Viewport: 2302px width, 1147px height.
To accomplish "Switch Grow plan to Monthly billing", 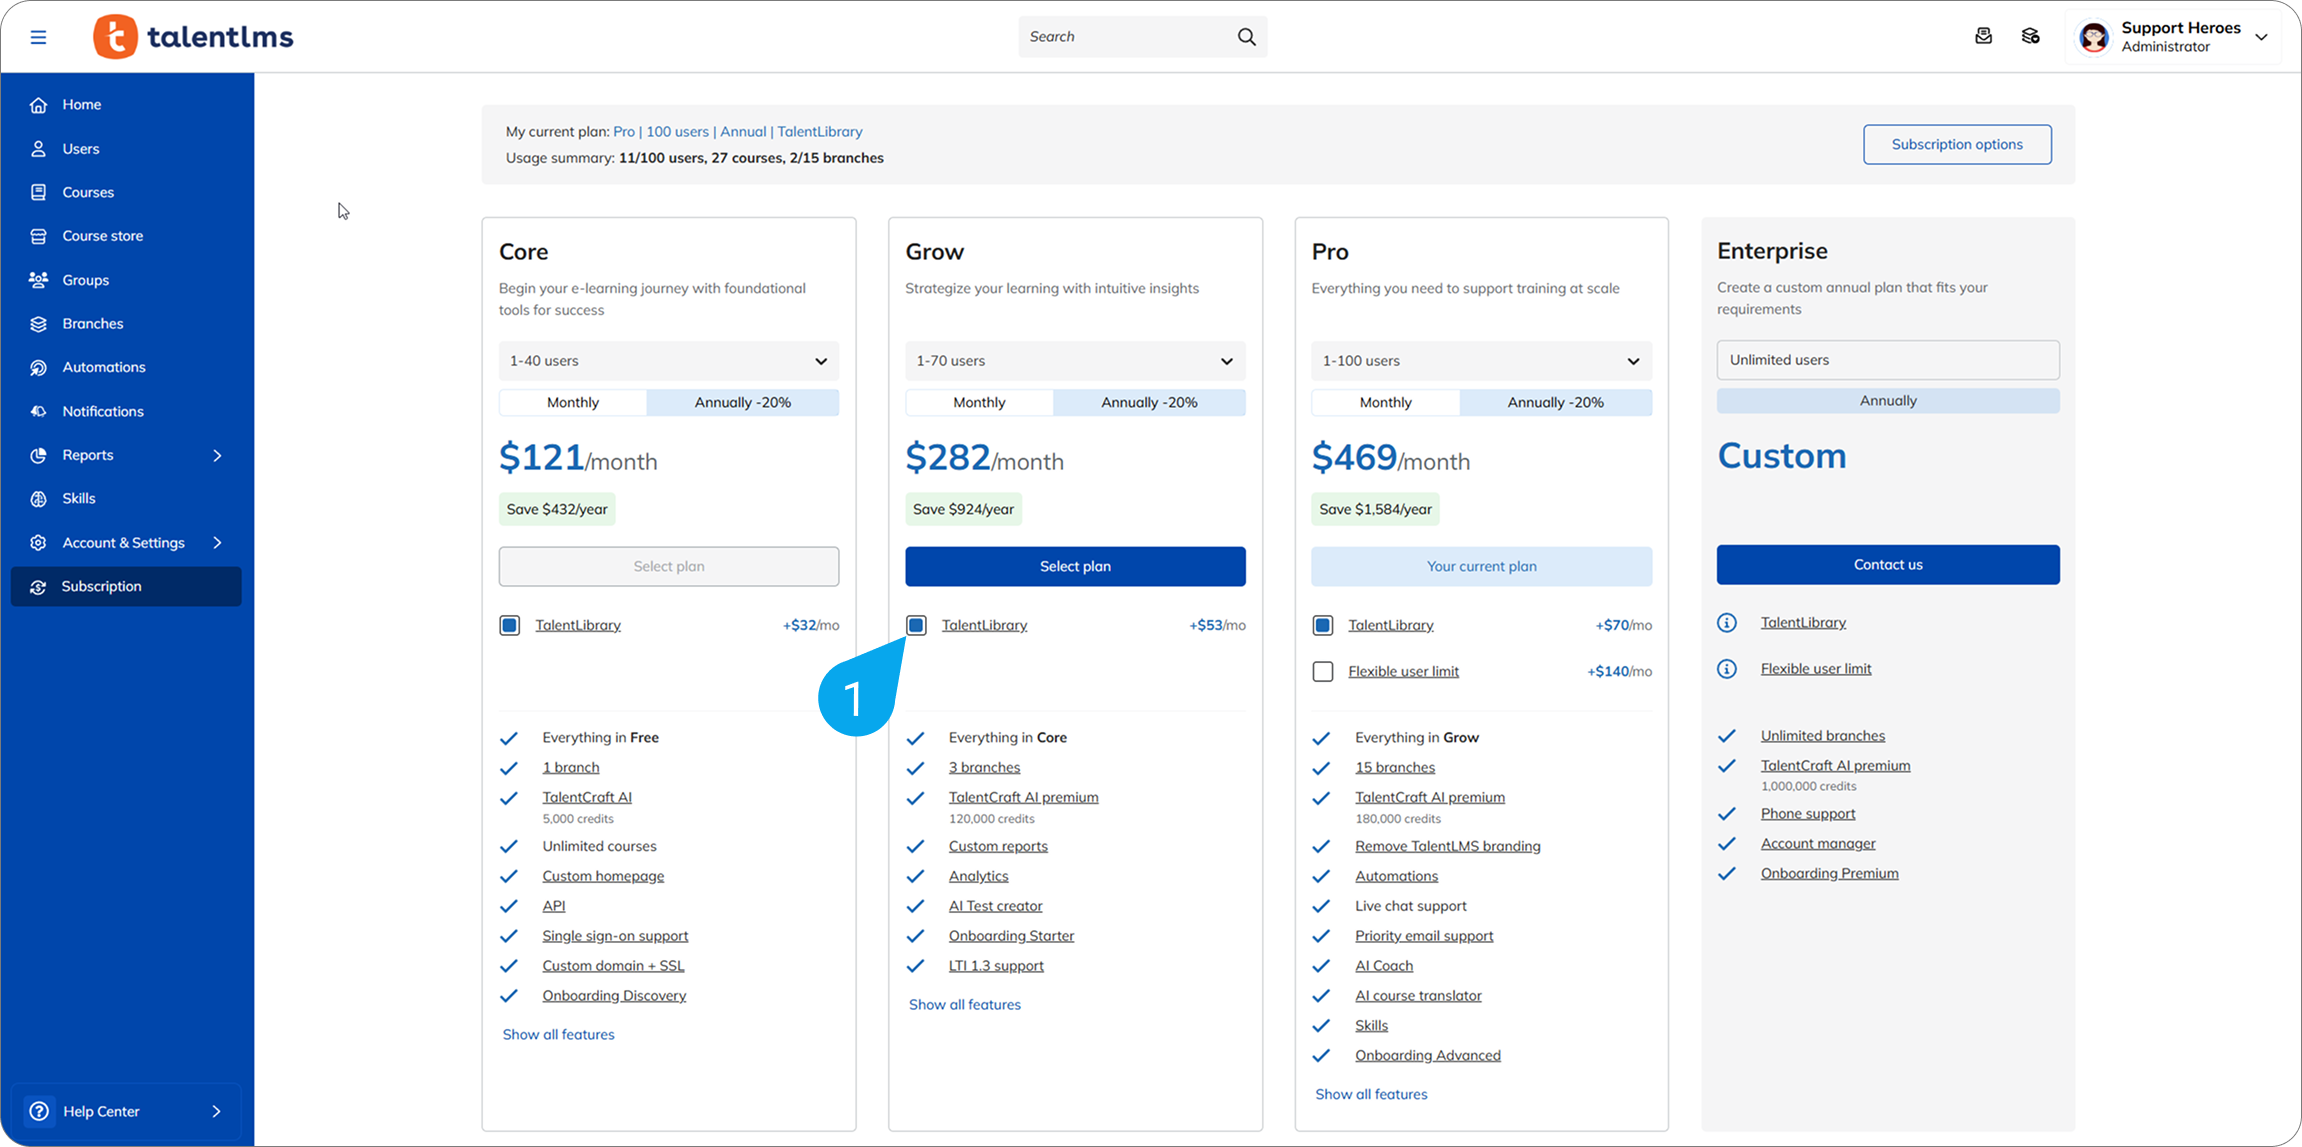I will [x=979, y=402].
